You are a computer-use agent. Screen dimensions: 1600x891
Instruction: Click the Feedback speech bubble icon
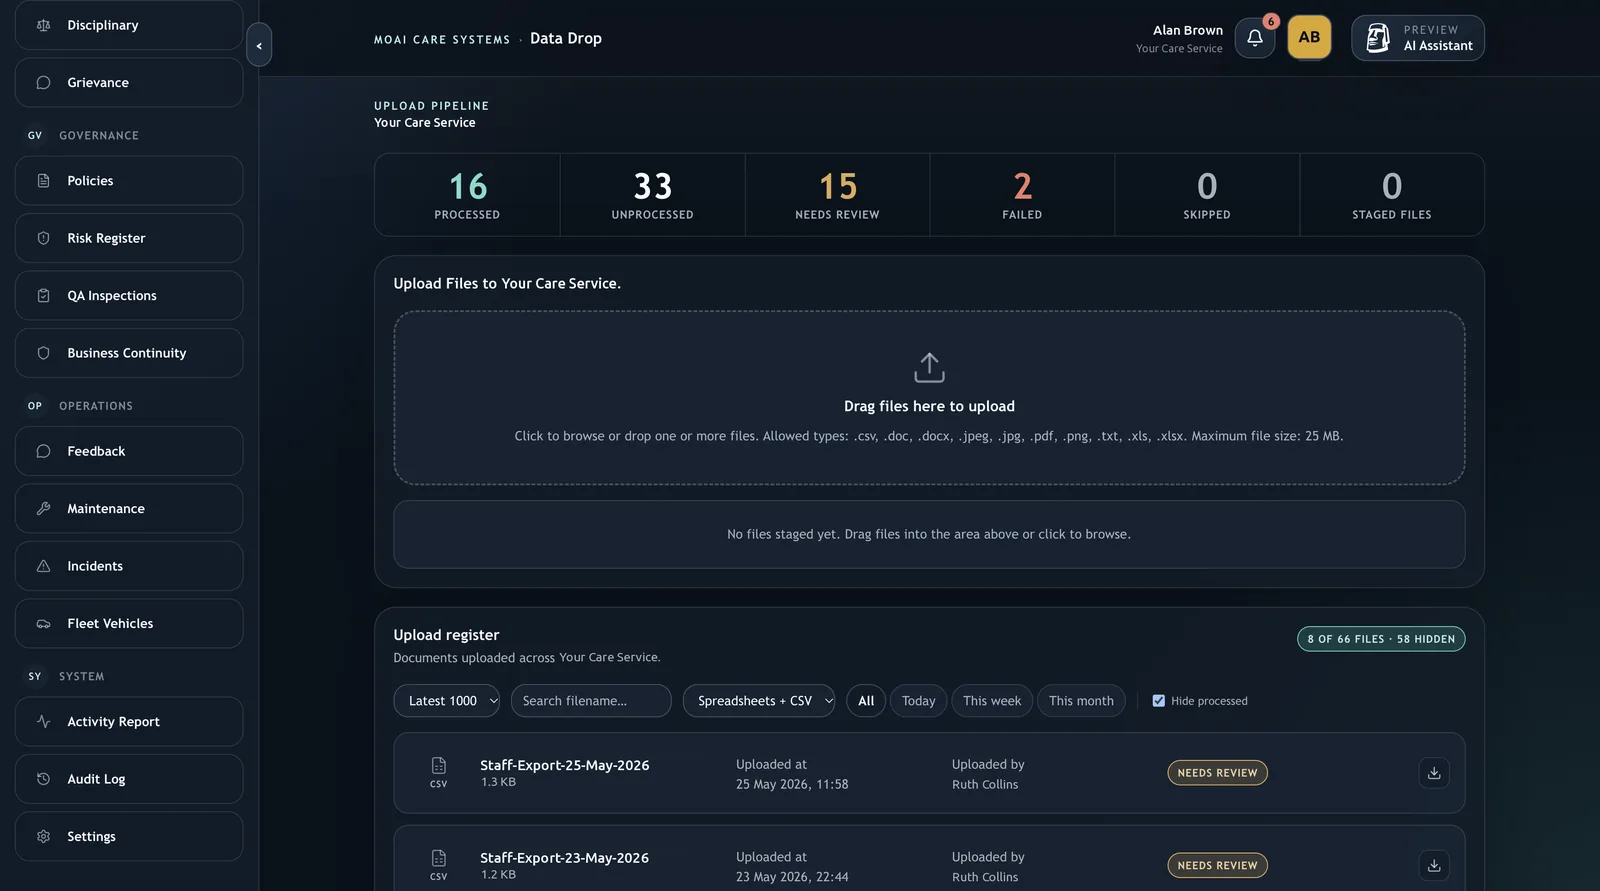coord(43,451)
